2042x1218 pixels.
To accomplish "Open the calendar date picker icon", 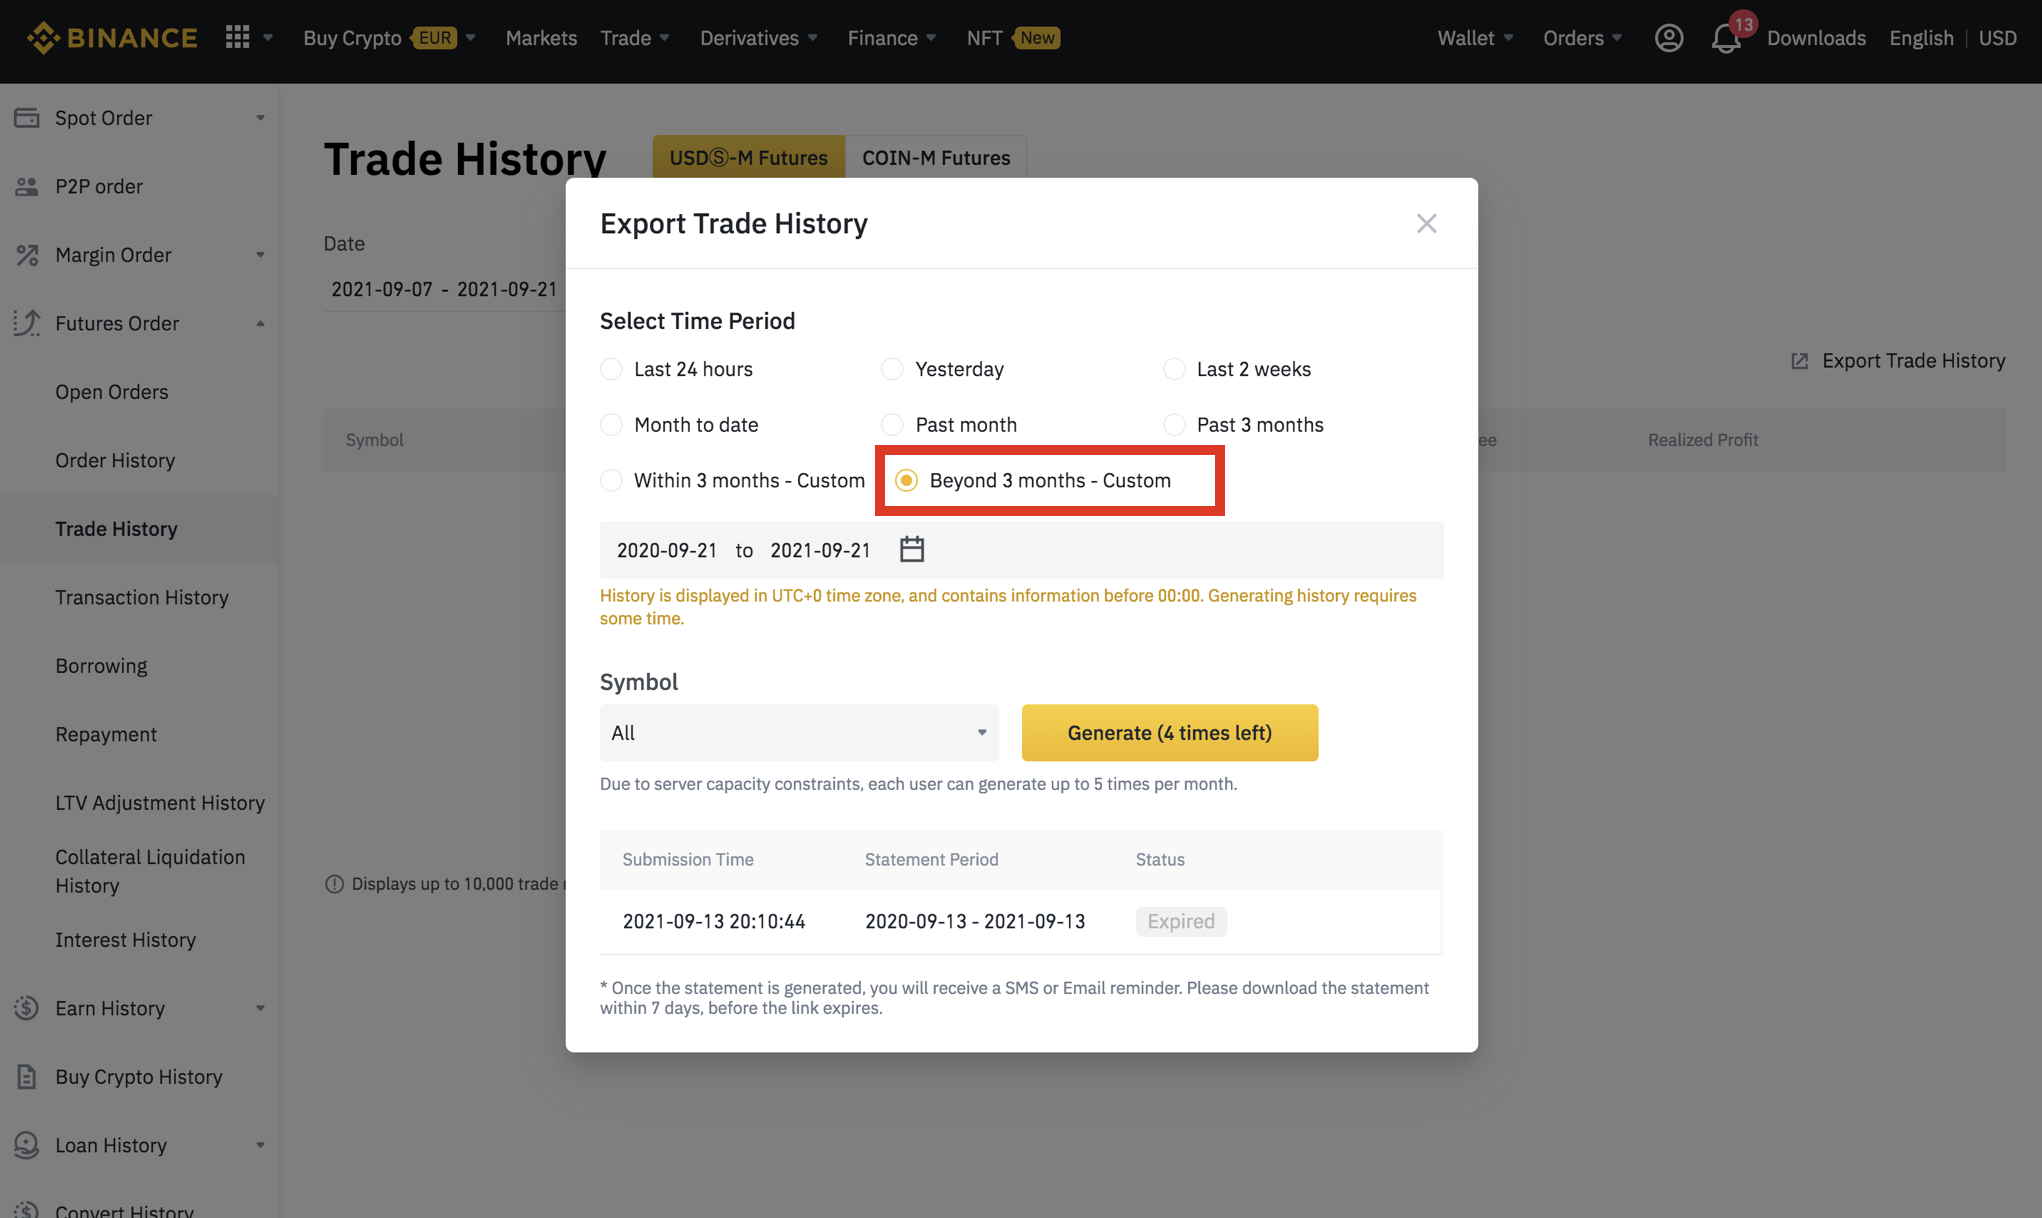I will (x=912, y=549).
